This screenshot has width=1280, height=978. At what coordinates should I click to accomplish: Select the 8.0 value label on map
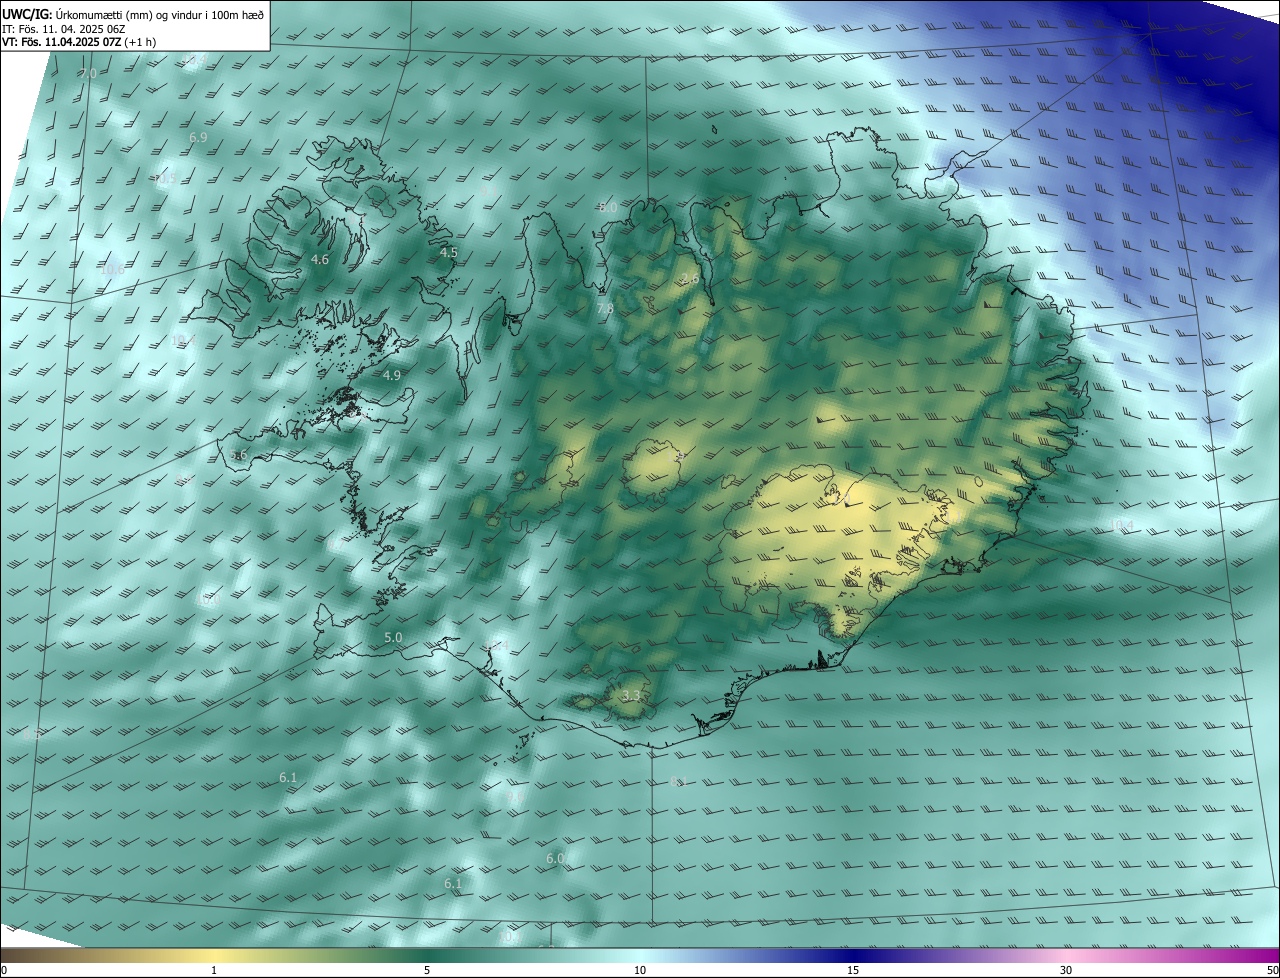pyautogui.click(x=608, y=207)
